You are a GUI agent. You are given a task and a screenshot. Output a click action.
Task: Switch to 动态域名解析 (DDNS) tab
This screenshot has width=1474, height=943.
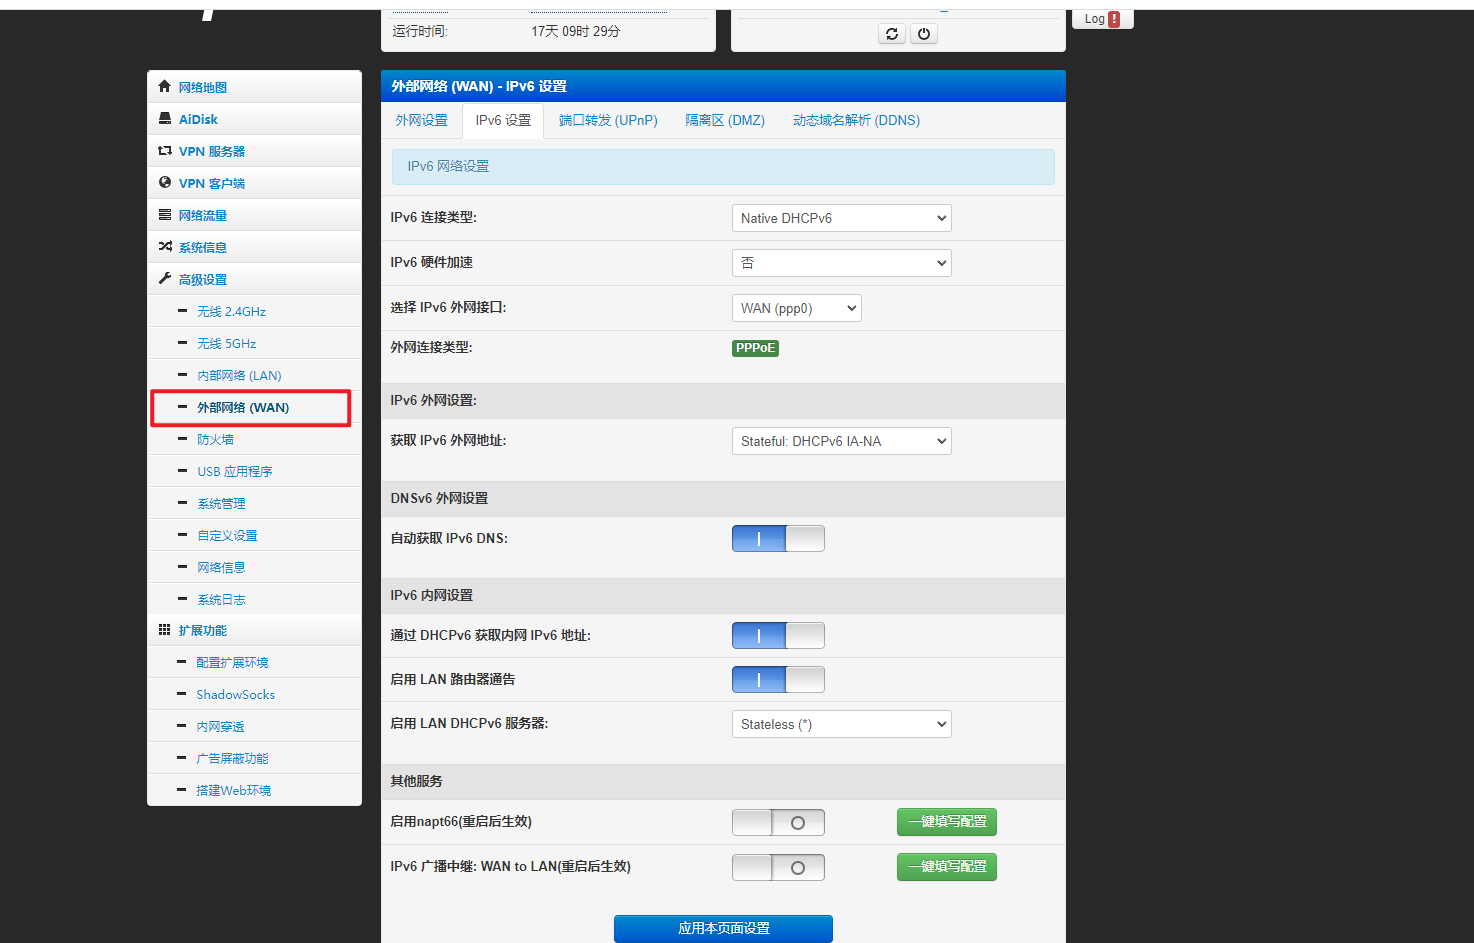pyautogui.click(x=856, y=120)
